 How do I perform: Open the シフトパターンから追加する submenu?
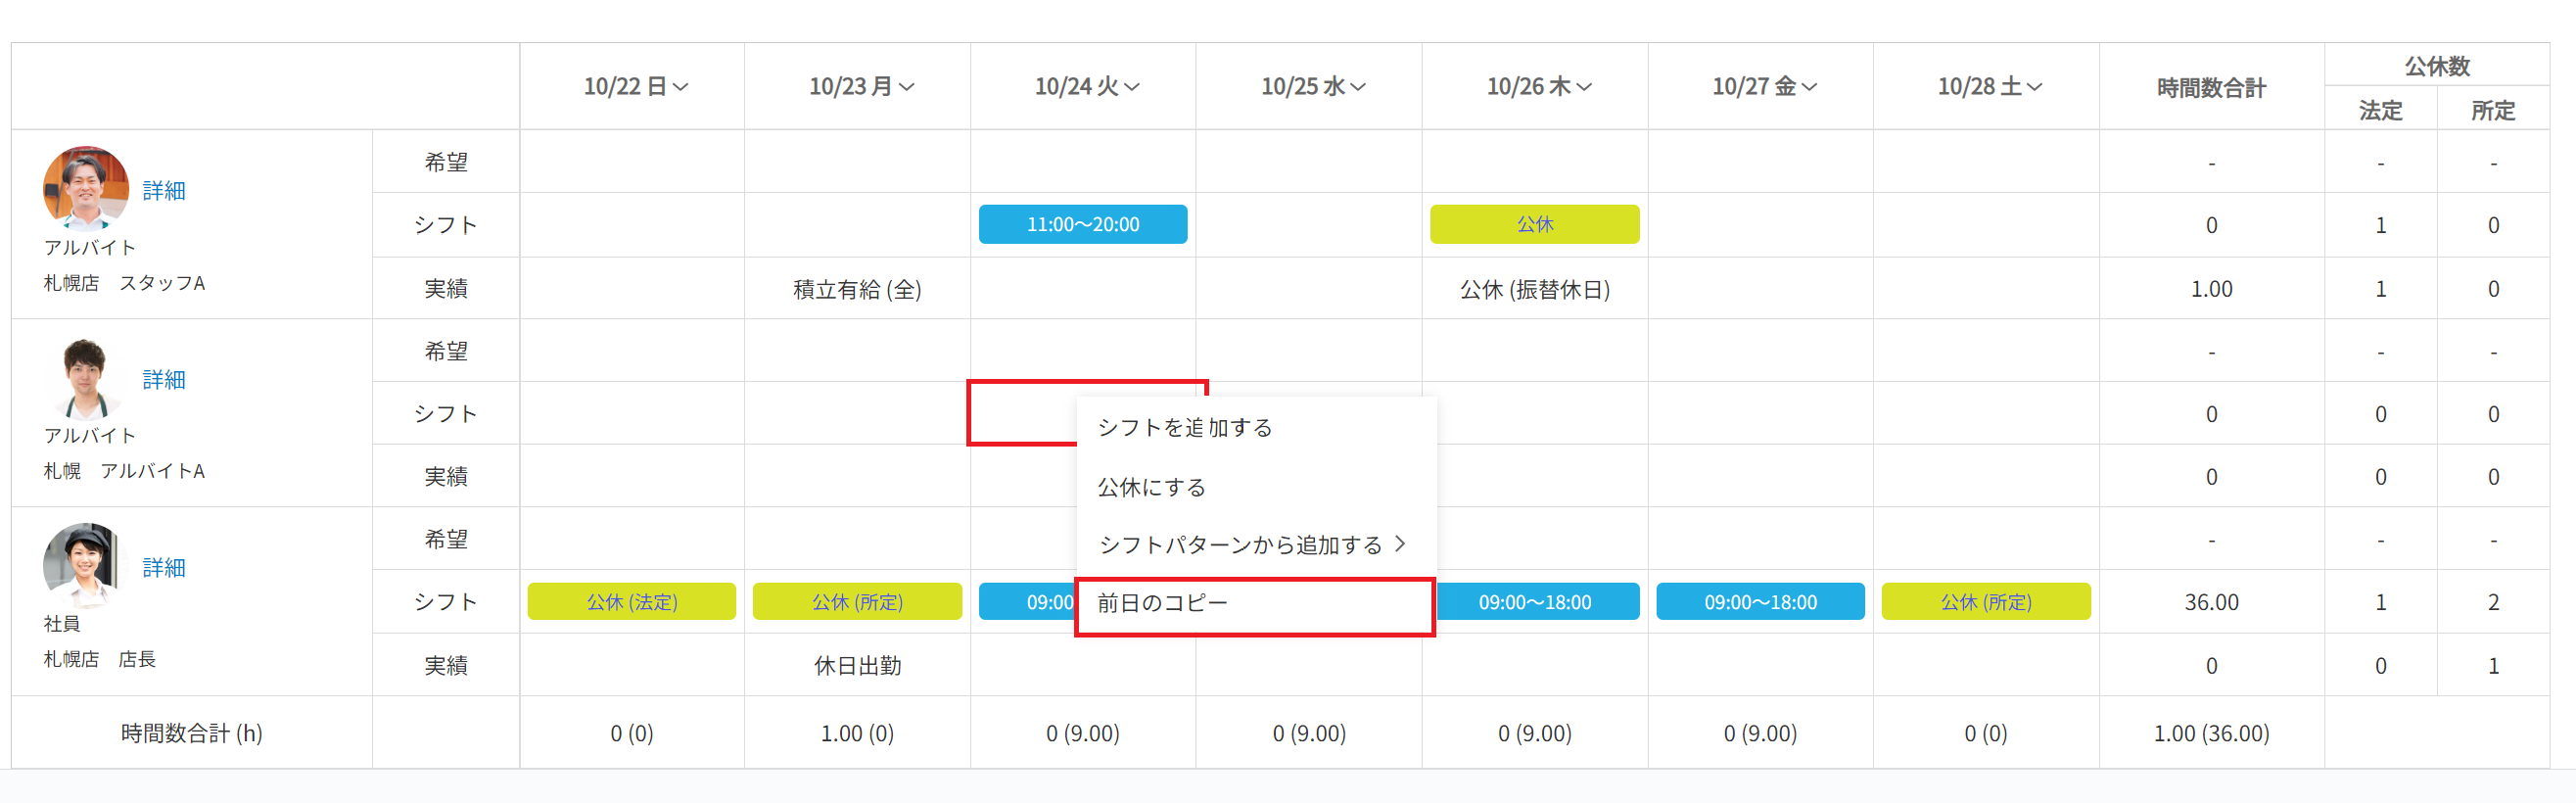(x=1252, y=545)
